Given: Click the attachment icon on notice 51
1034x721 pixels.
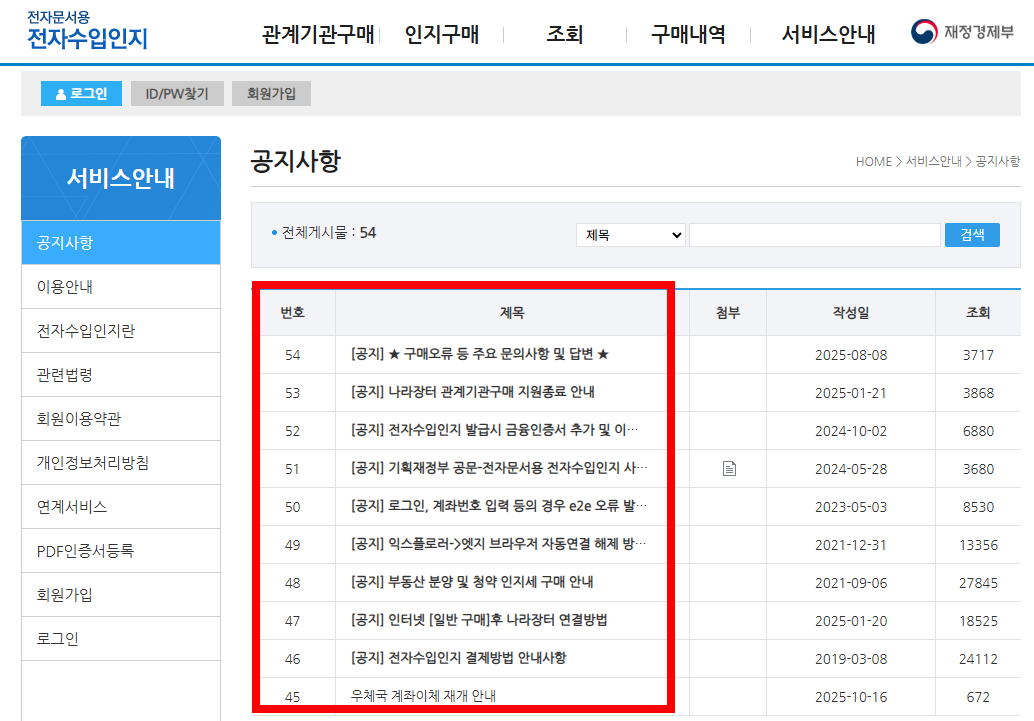Looking at the screenshot, I should click(x=729, y=467).
